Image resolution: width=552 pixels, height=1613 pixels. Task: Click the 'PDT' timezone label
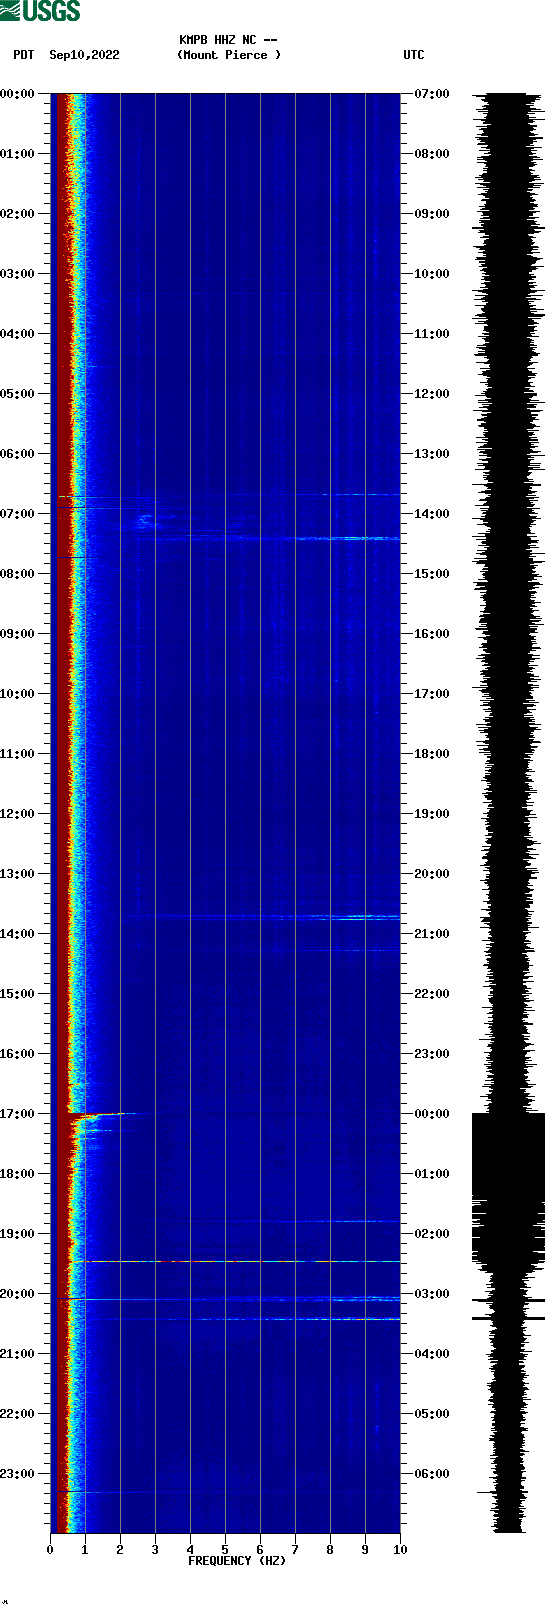point(24,55)
